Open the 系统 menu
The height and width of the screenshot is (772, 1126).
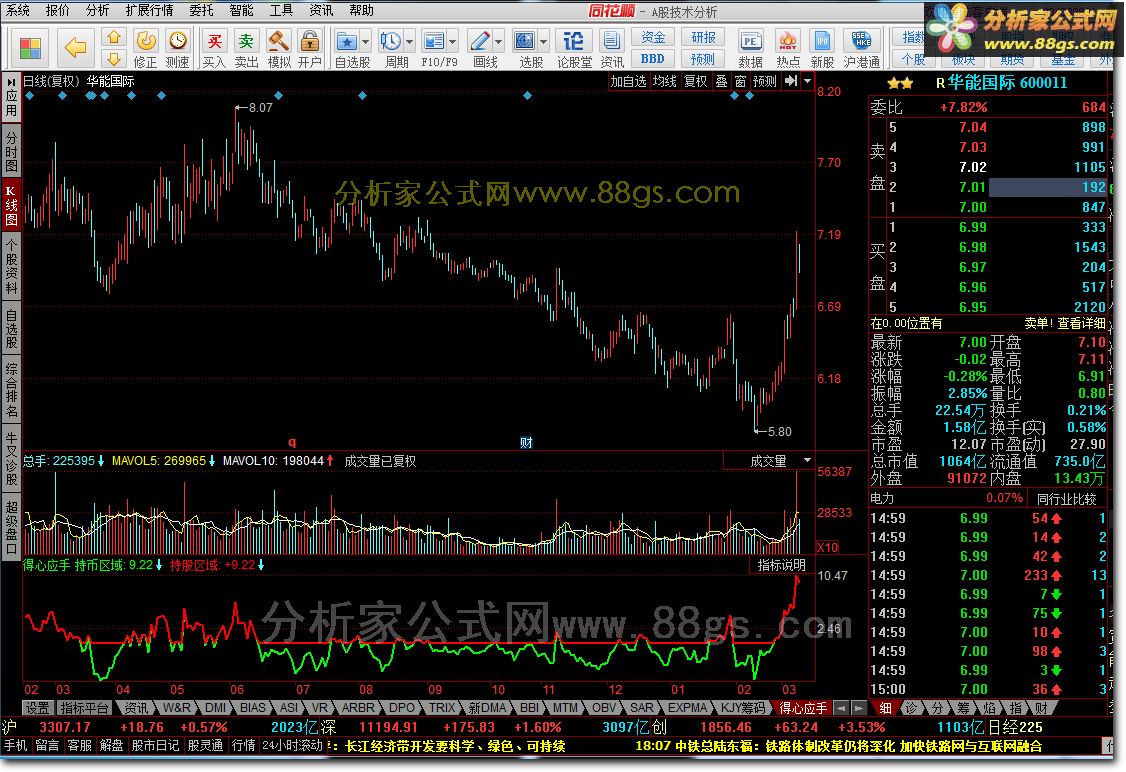tap(18, 10)
